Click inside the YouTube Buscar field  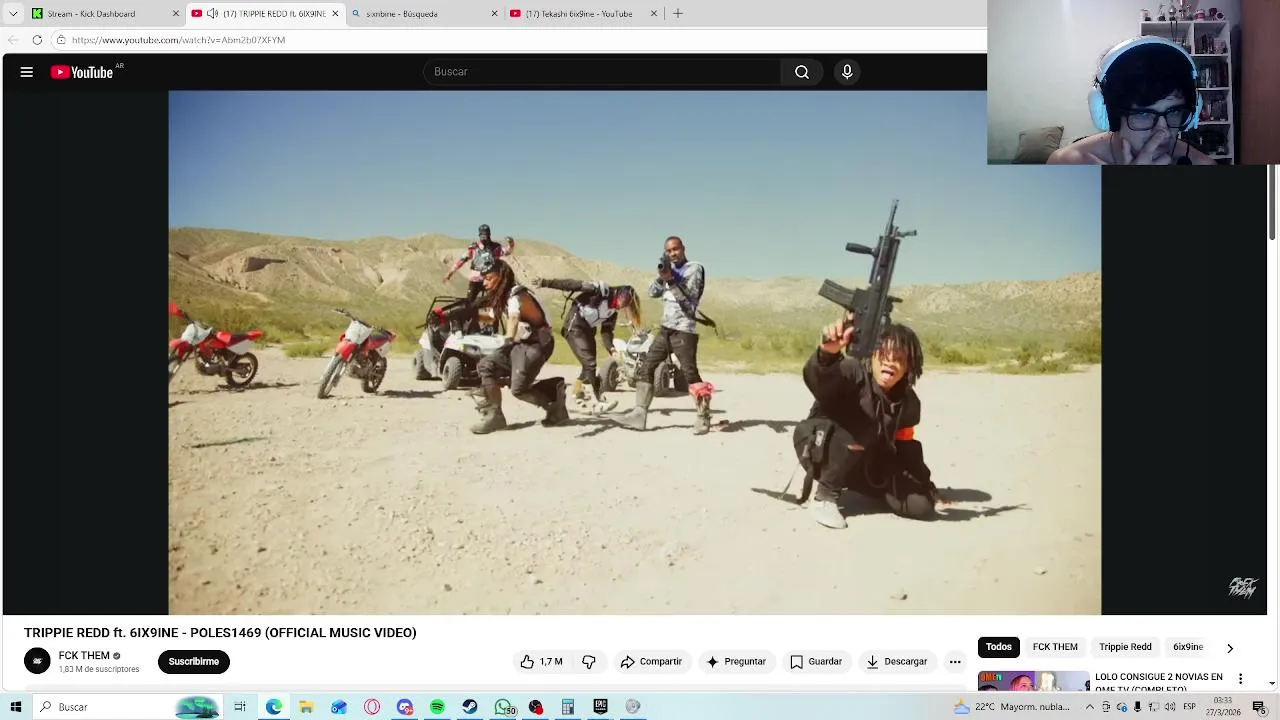601,72
